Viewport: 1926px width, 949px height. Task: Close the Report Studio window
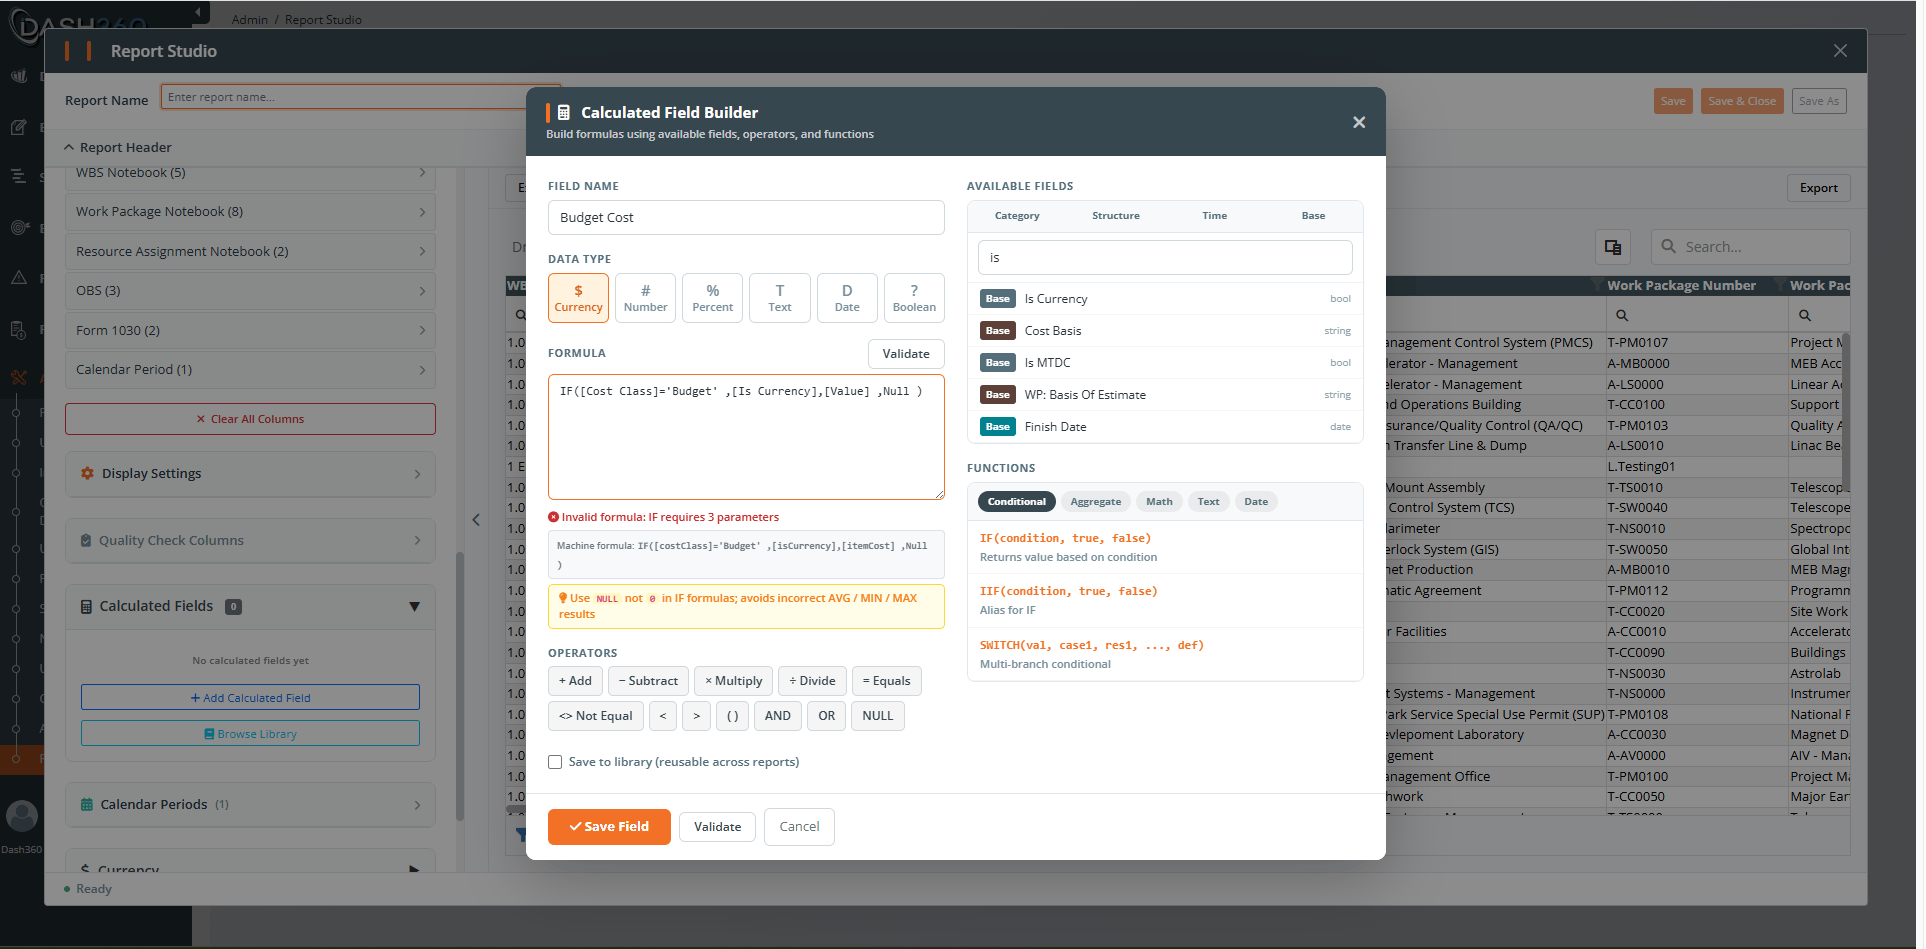pyautogui.click(x=1840, y=51)
